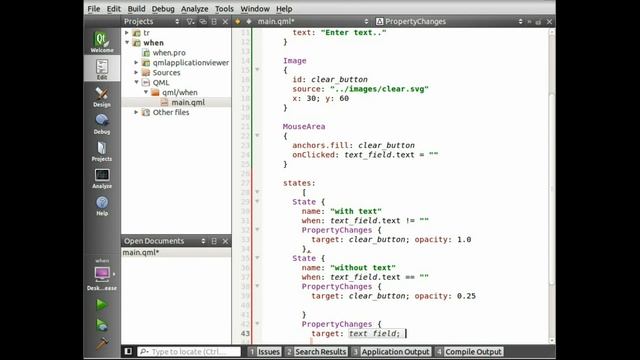640x360 pixels.
Task: Open the Tools menu
Action: click(x=224, y=9)
